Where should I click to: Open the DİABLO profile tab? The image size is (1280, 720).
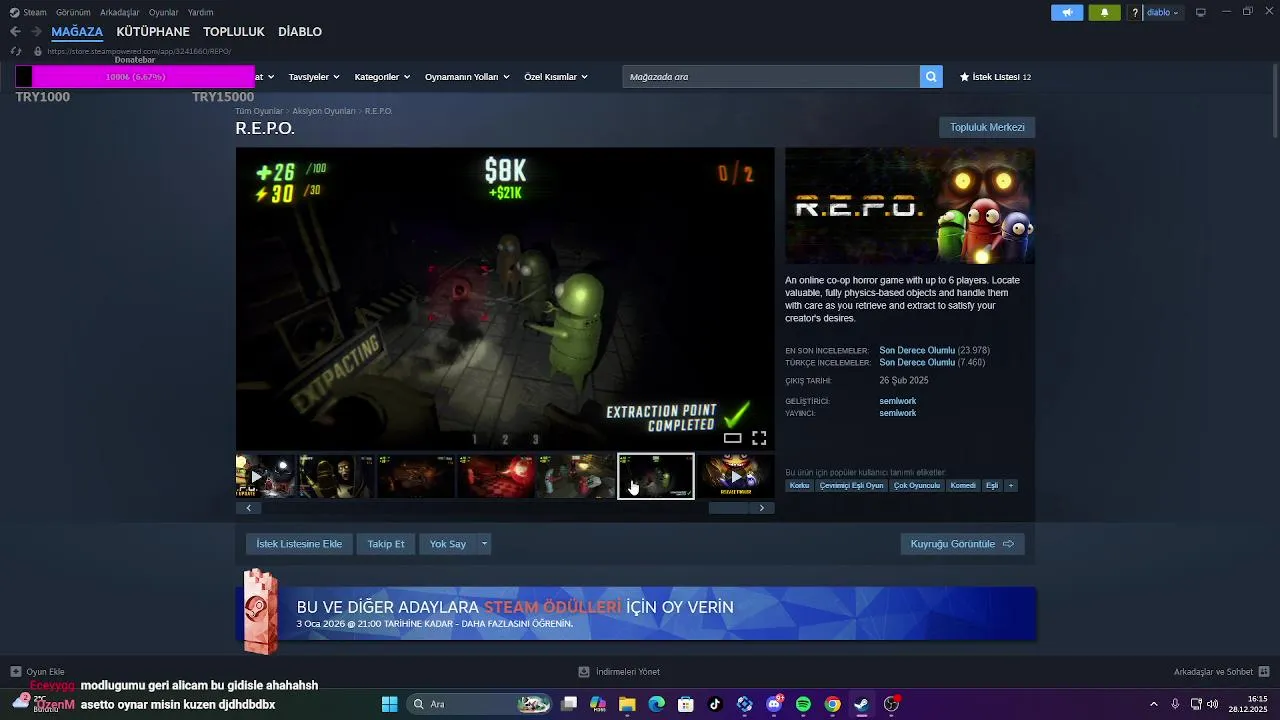point(300,32)
